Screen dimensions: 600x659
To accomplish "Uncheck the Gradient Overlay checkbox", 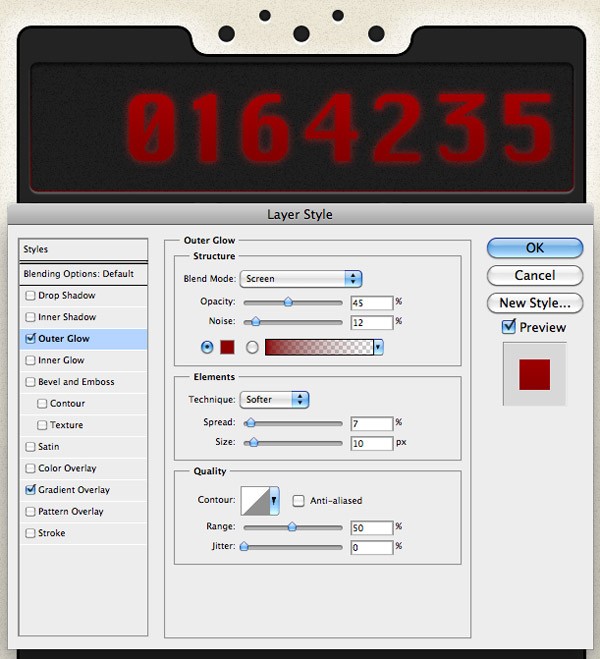I will tap(30, 490).
